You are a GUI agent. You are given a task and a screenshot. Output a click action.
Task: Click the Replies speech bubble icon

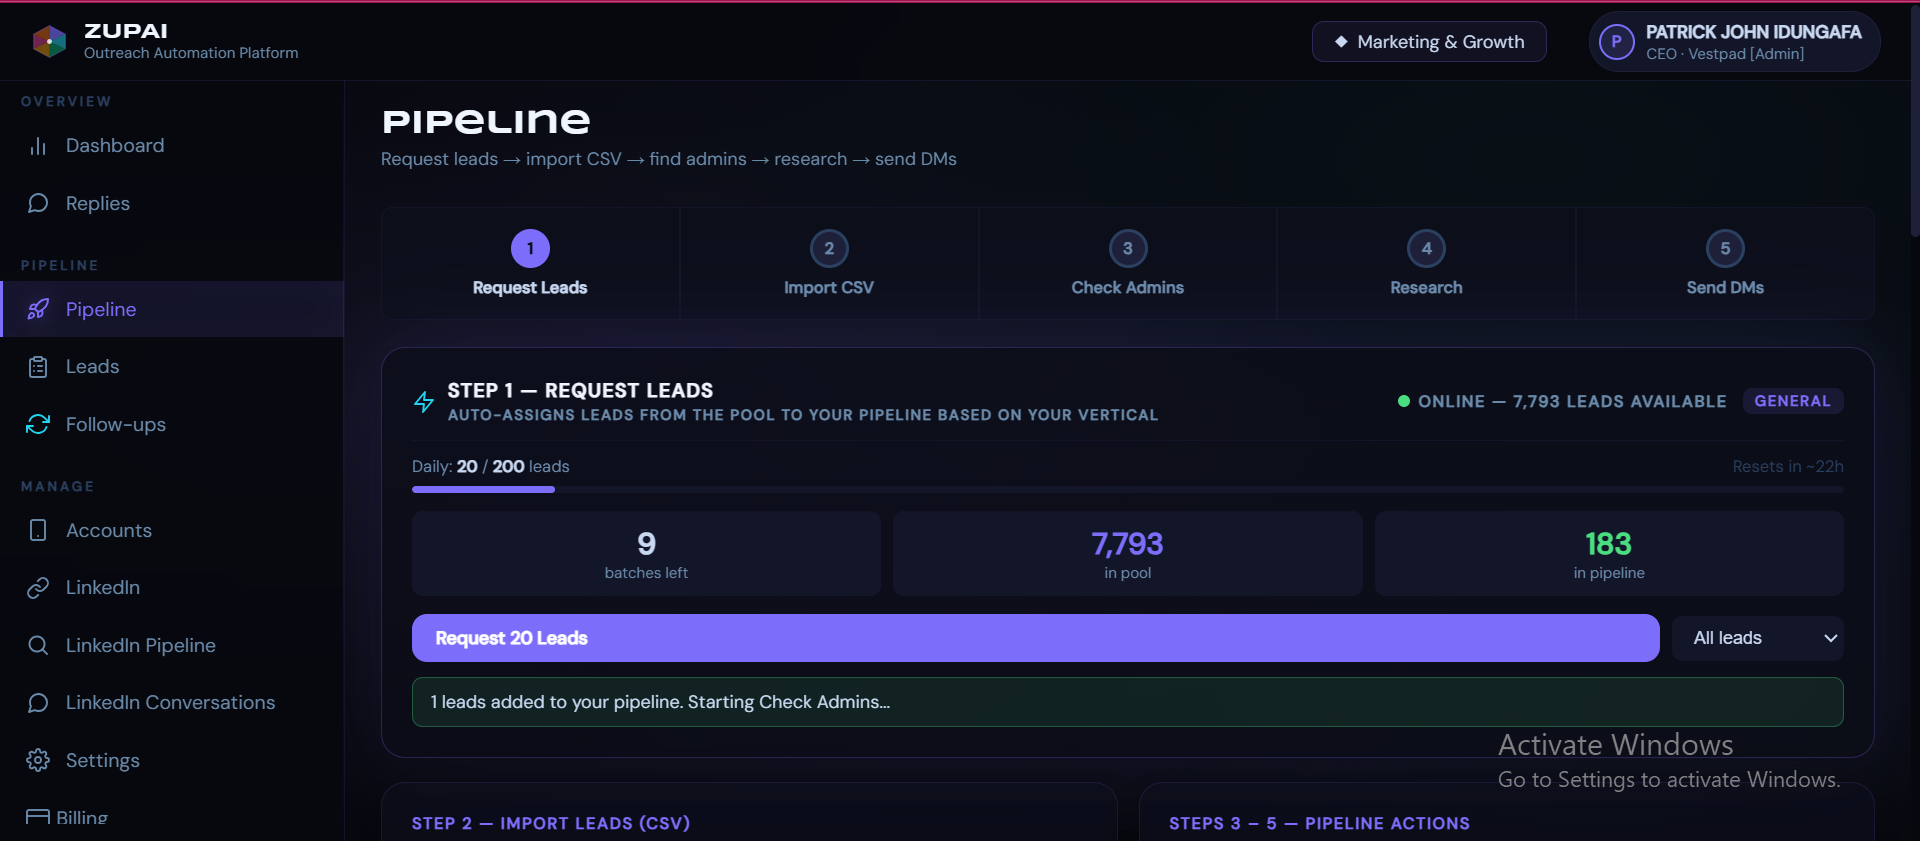pyautogui.click(x=38, y=203)
